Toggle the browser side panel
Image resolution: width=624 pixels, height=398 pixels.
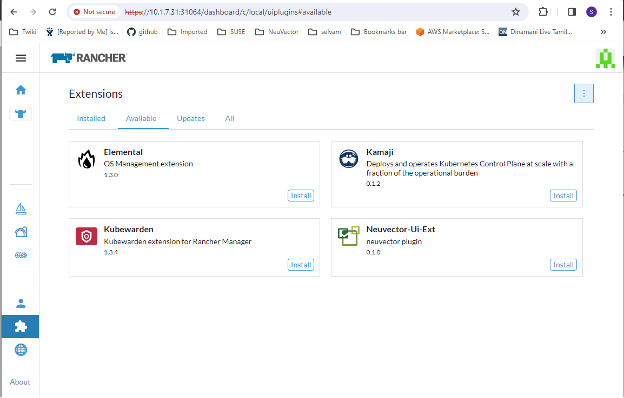(x=572, y=12)
